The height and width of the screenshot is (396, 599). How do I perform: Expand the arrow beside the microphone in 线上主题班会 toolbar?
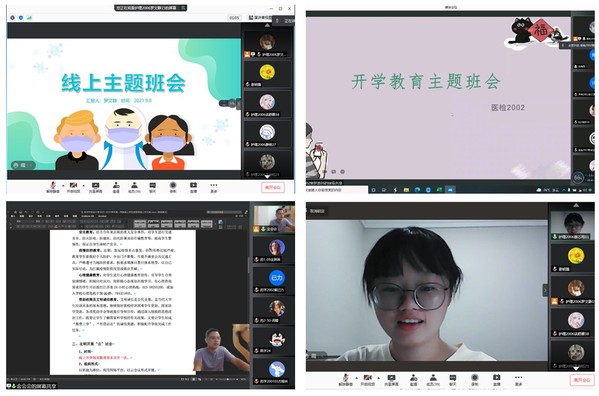[63, 186]
